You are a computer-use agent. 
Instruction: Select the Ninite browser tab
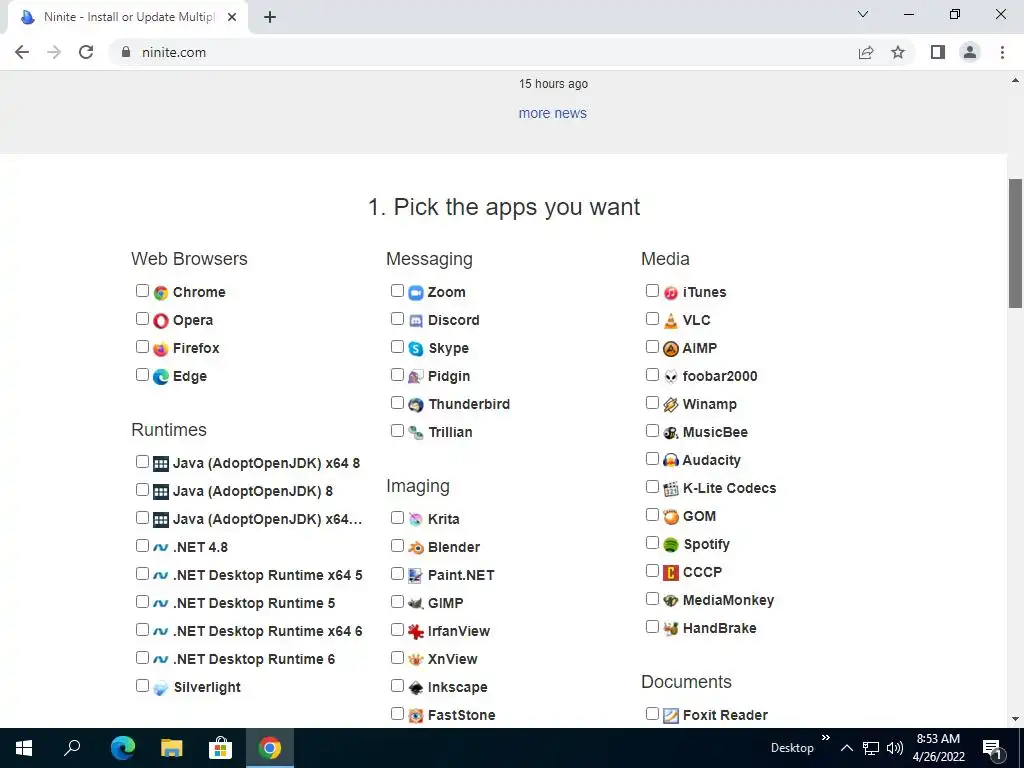click(128, 17)
